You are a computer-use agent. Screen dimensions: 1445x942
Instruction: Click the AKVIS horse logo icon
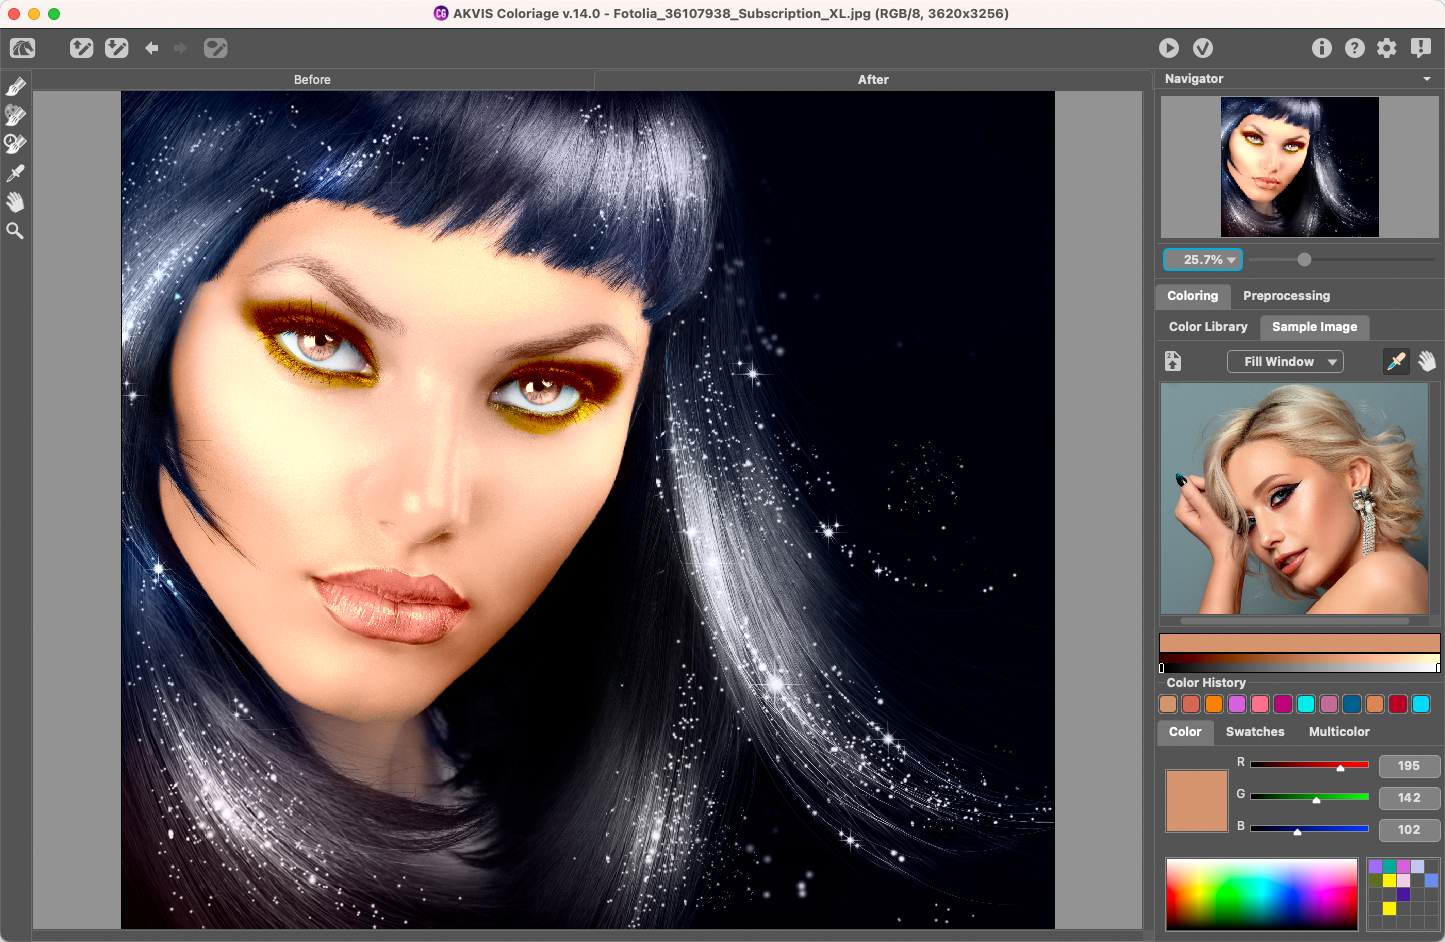(x=22, y=48)
